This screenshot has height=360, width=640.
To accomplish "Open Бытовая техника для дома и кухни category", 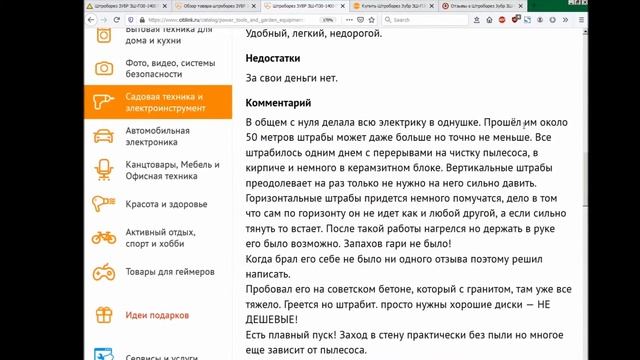I will tap(169, 35).
